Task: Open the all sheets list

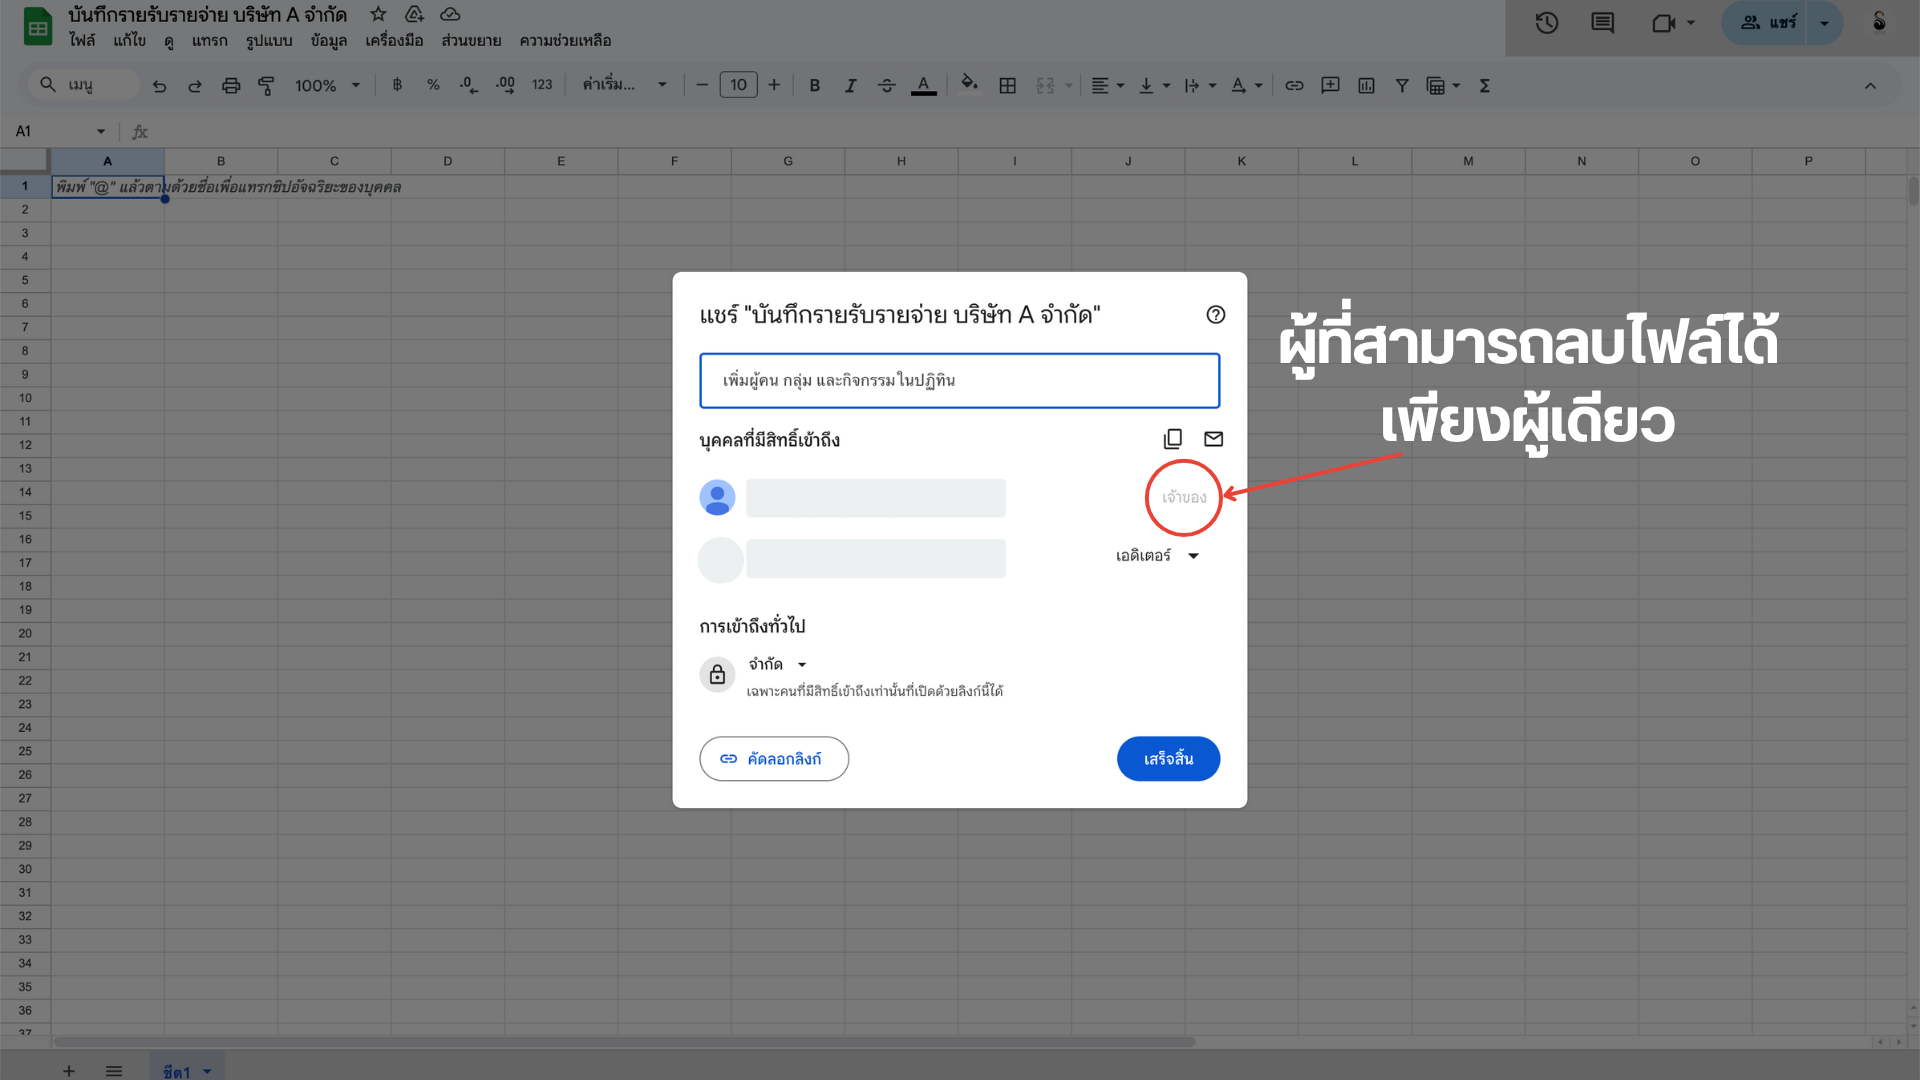Action: (x=114, y=1071)
